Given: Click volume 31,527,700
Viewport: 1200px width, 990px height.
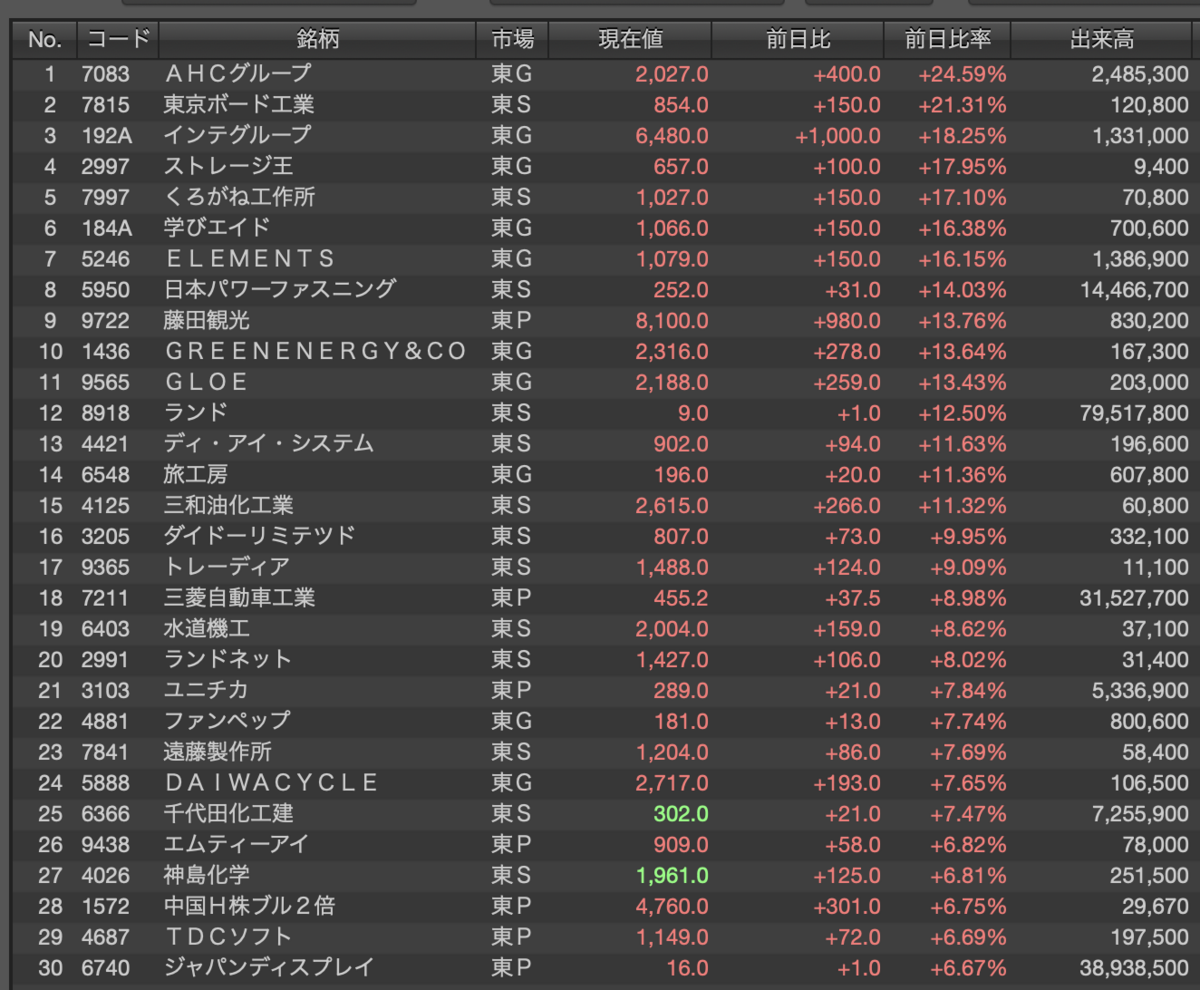Looking at the screenshot, I should [1136, 598].
